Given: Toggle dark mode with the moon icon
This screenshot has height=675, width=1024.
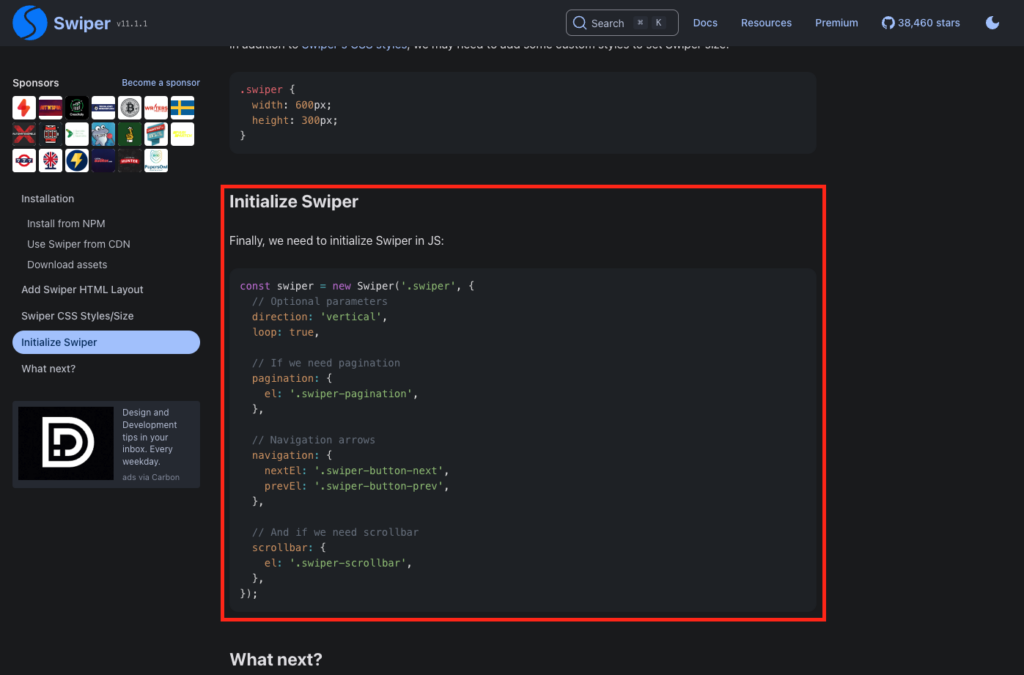Looking at the screenshot, I should 992,23.
